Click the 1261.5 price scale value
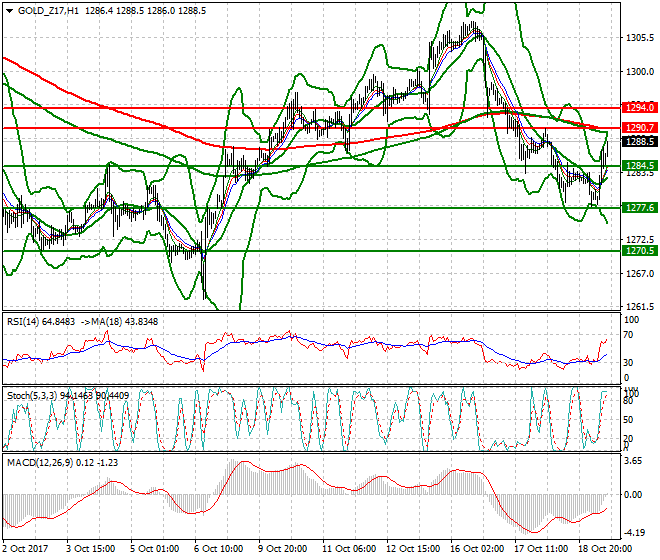The width and height of the screenshot is (660, 560). pos(640,307)
